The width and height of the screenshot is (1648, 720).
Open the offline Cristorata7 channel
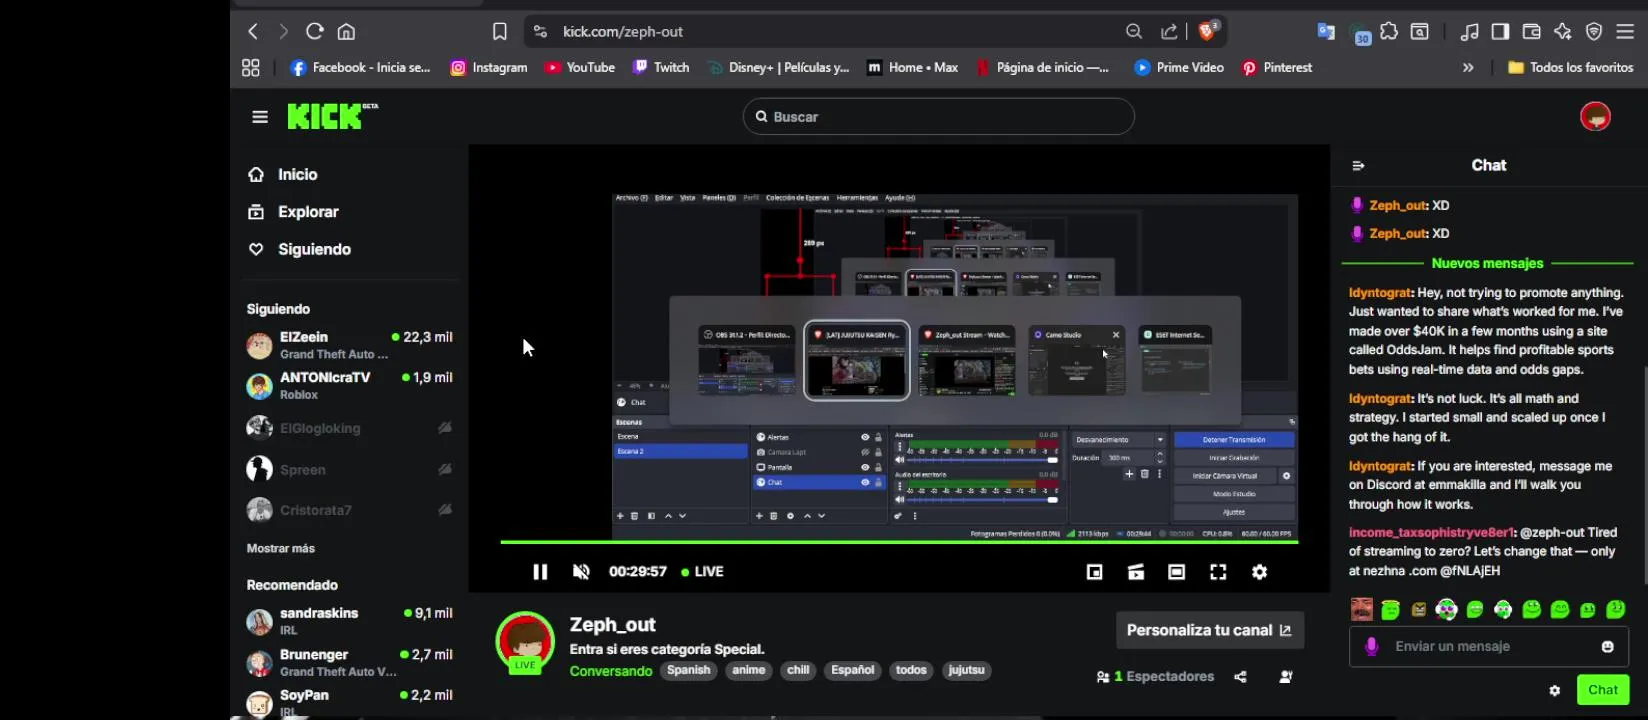click(350, 510)
